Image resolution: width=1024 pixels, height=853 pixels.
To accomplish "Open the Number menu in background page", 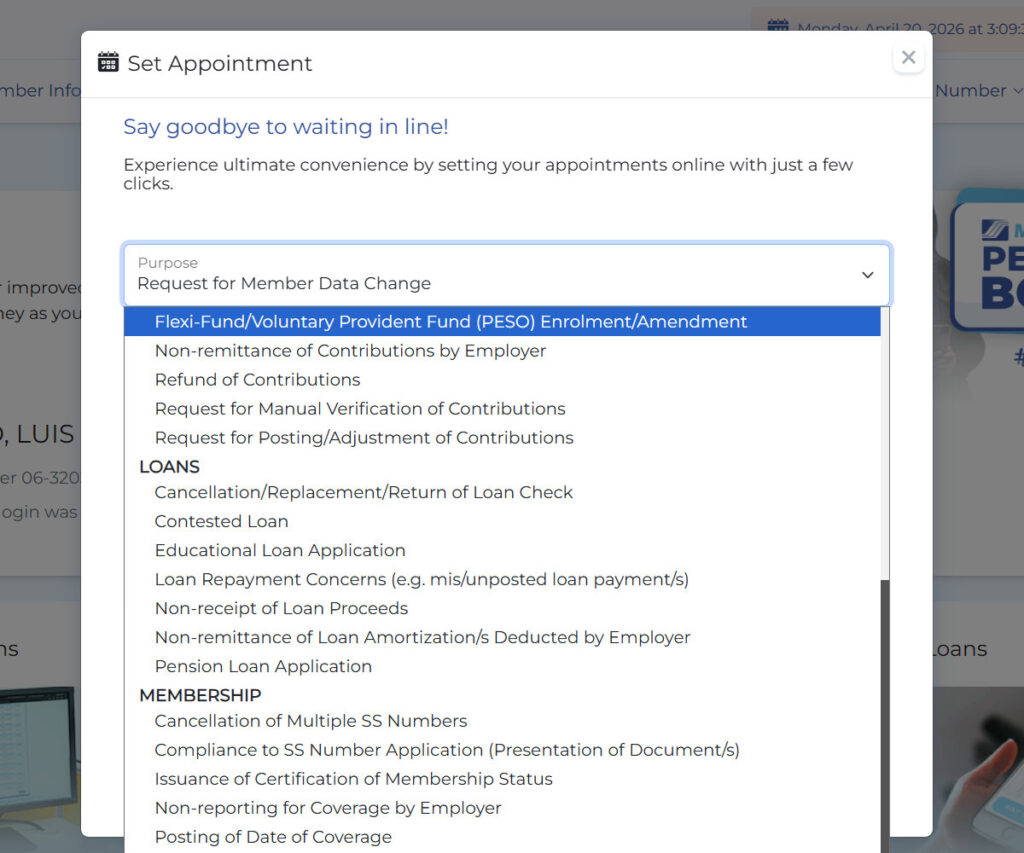I will coord(978,90).
